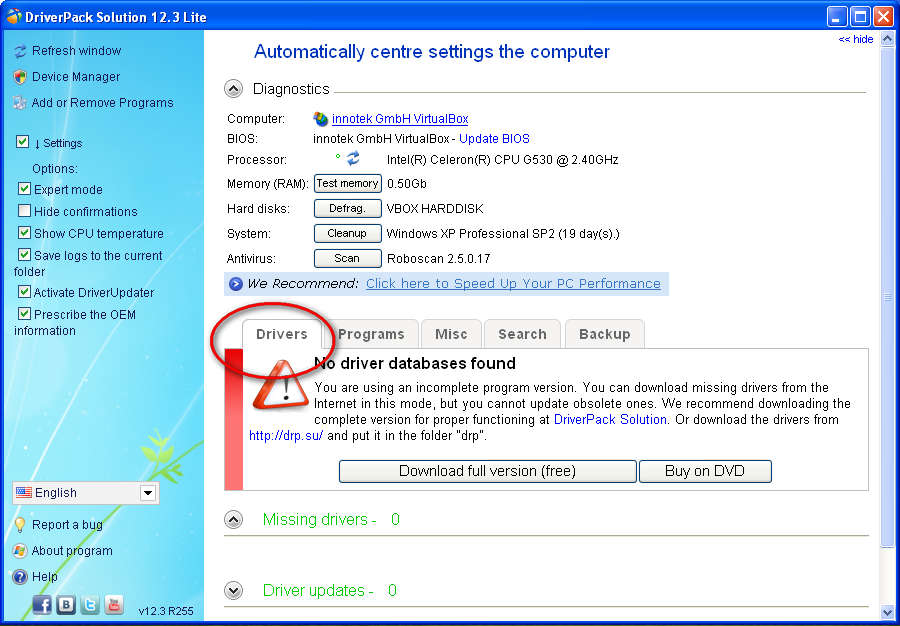Open the Backup tab
The image size is (900, 626).
coord(604,334)
